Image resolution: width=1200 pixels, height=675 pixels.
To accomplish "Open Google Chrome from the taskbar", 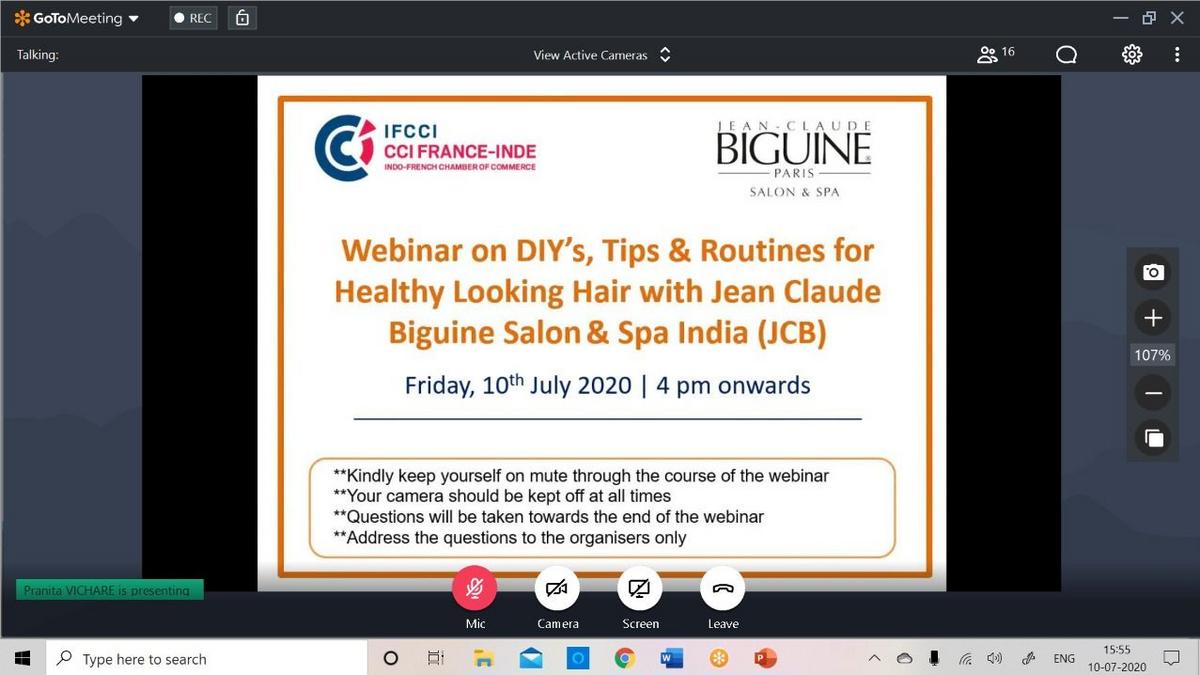I will click(625, 659).
